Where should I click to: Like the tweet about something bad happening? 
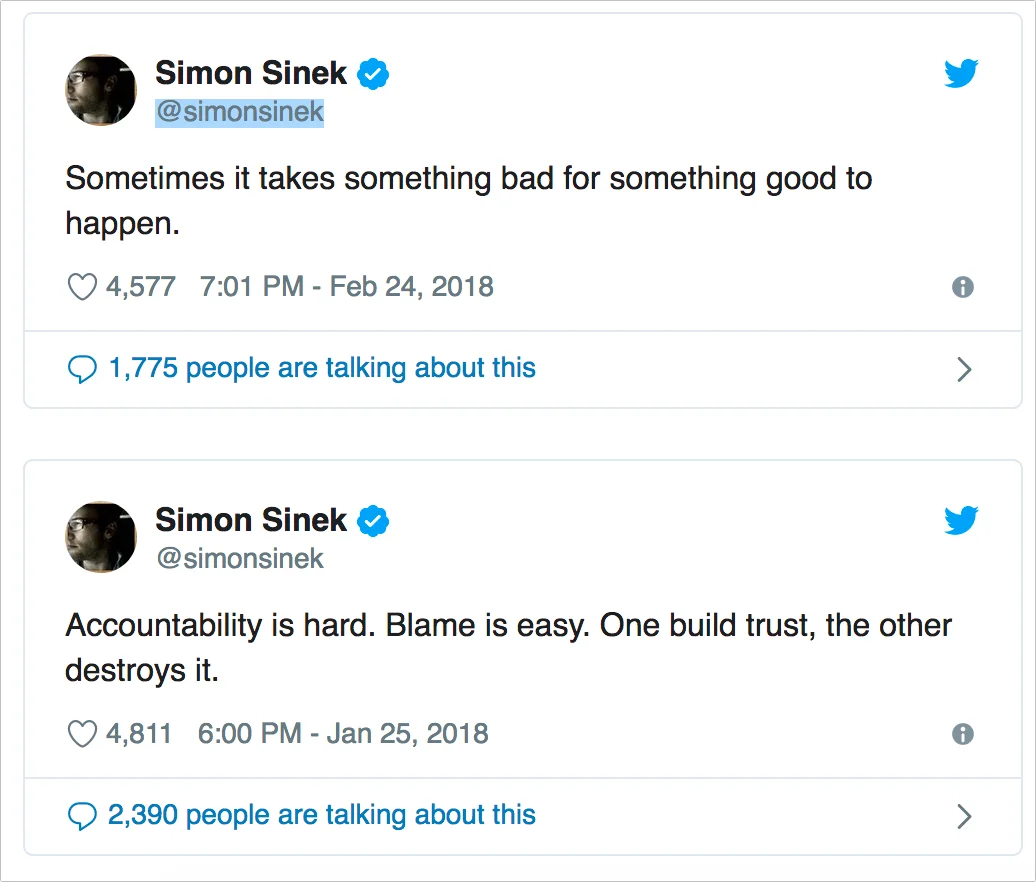[x=81, y=287]
